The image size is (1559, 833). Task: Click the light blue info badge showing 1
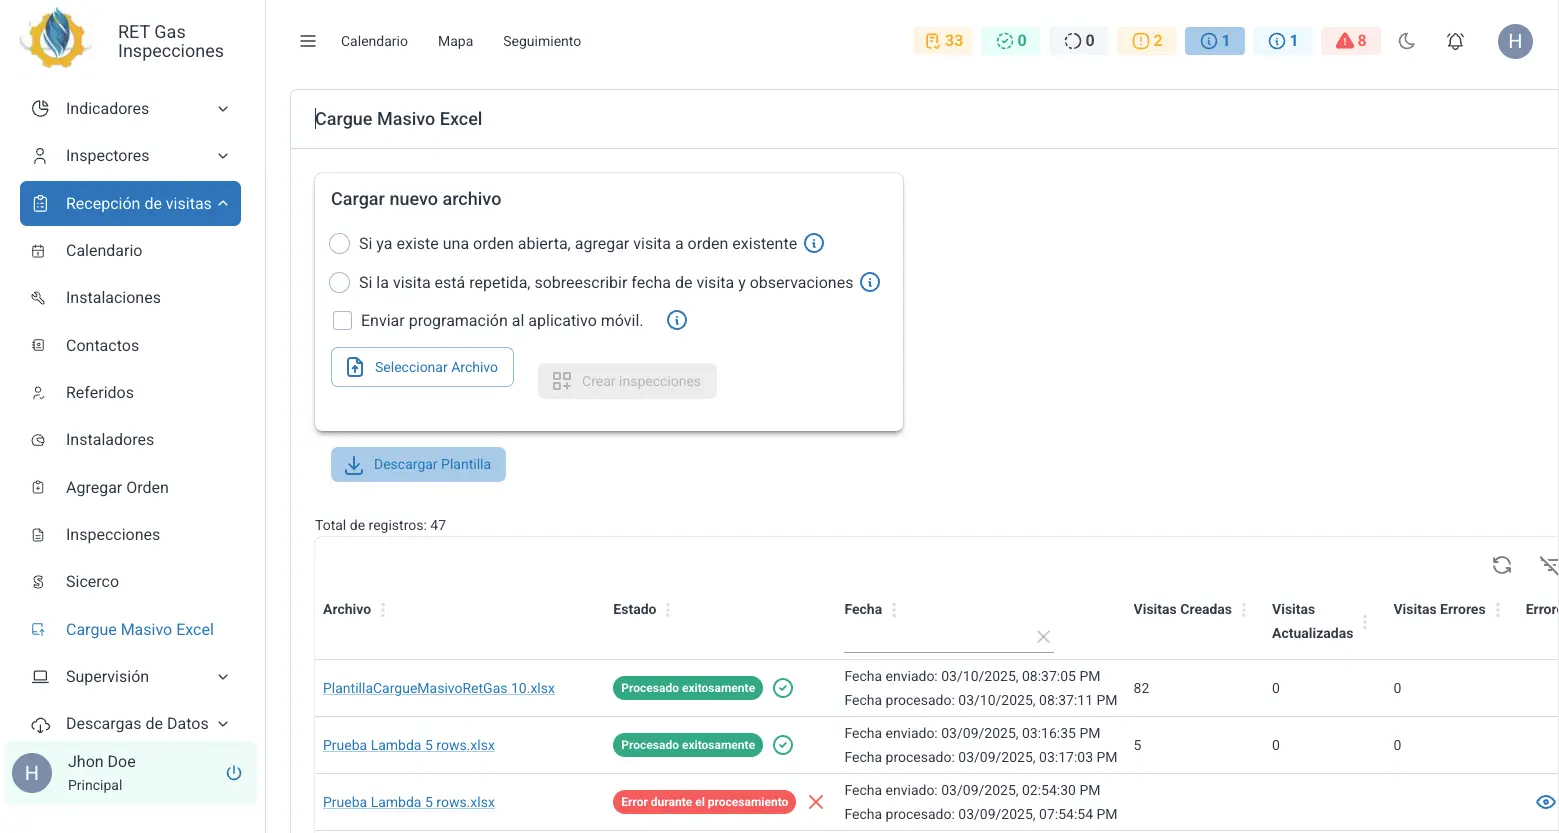(x=1283, y=41)
